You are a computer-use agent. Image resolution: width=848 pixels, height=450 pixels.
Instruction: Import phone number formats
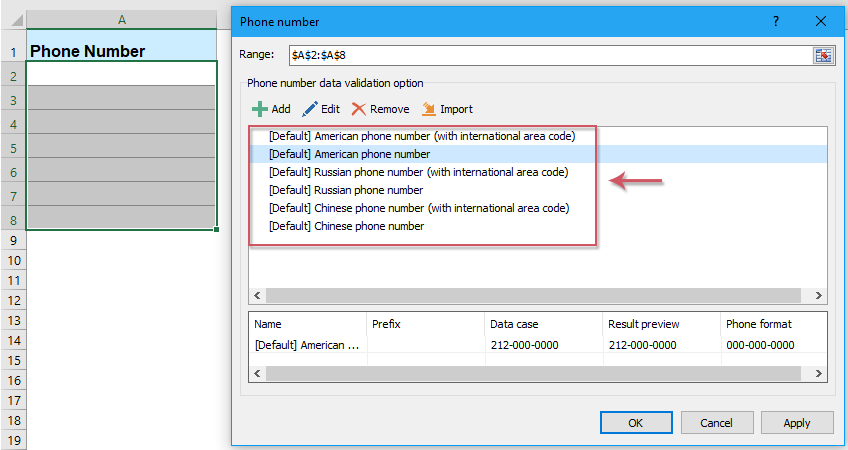coord(447,109)
